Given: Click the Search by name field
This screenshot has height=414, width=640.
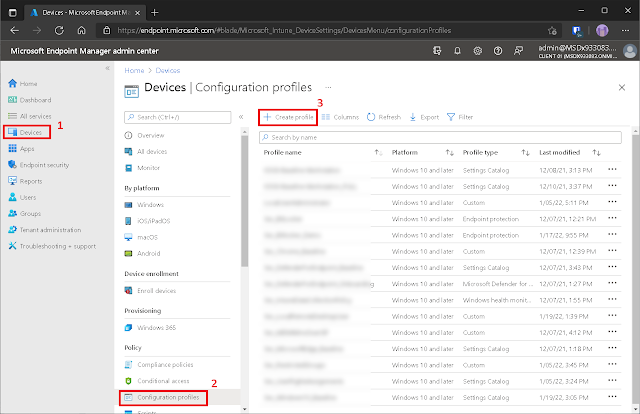Looking at the screenshot, I should [440, 138].
